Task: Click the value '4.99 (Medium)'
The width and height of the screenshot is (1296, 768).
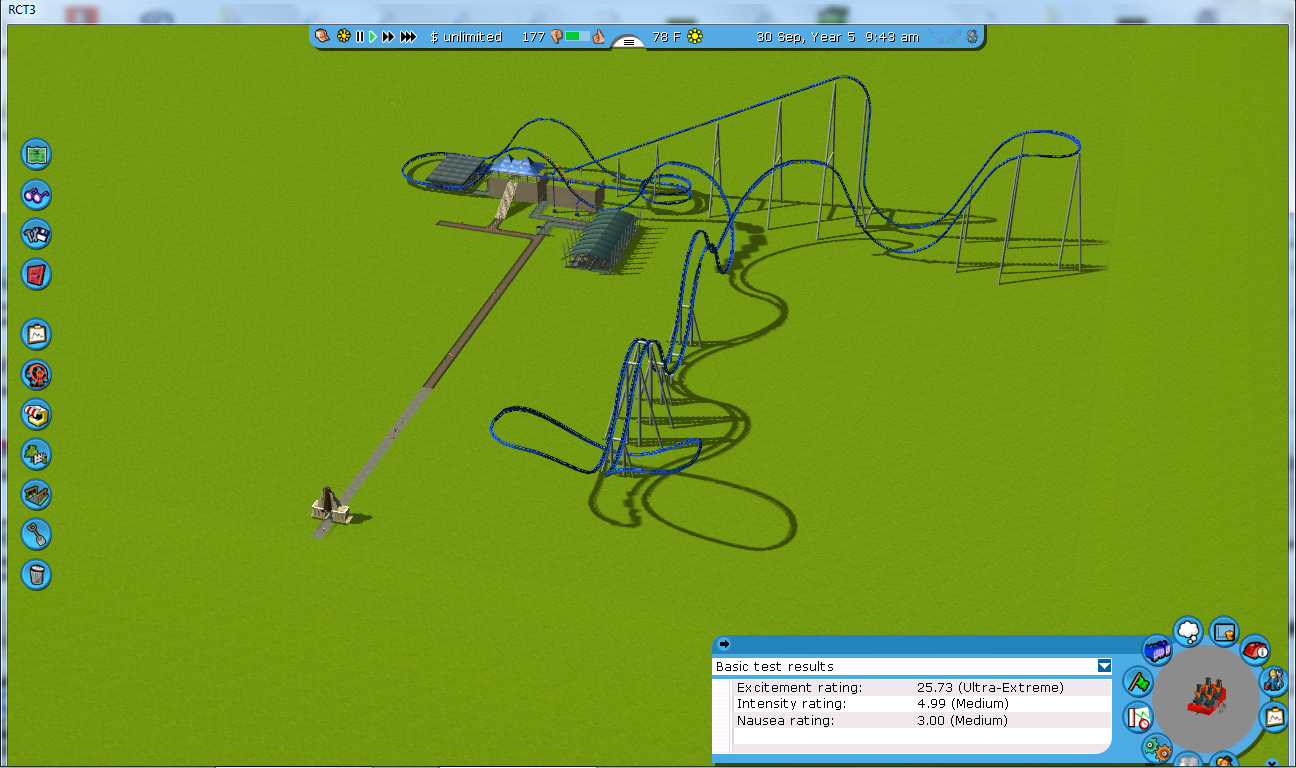Action: click(962, 704)
